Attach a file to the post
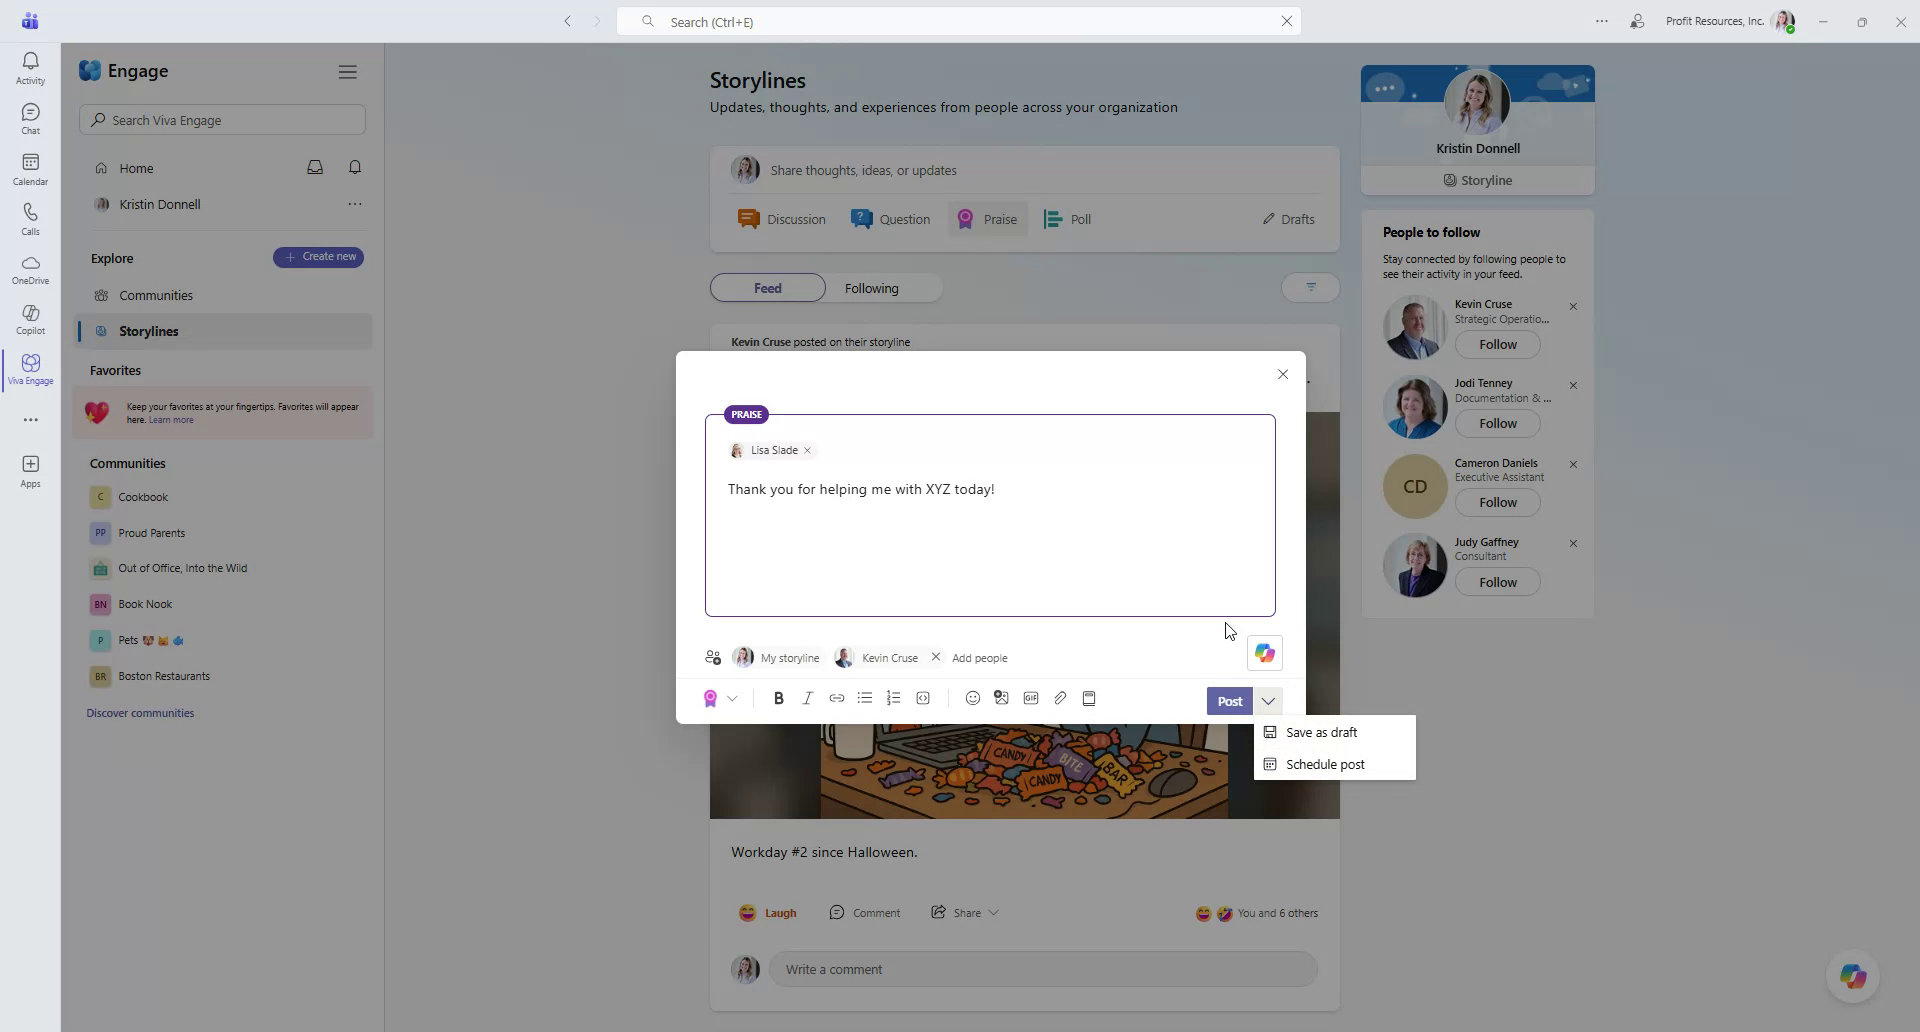The height and width of the screenshot is (1032, 1920). pos(1060,698)
